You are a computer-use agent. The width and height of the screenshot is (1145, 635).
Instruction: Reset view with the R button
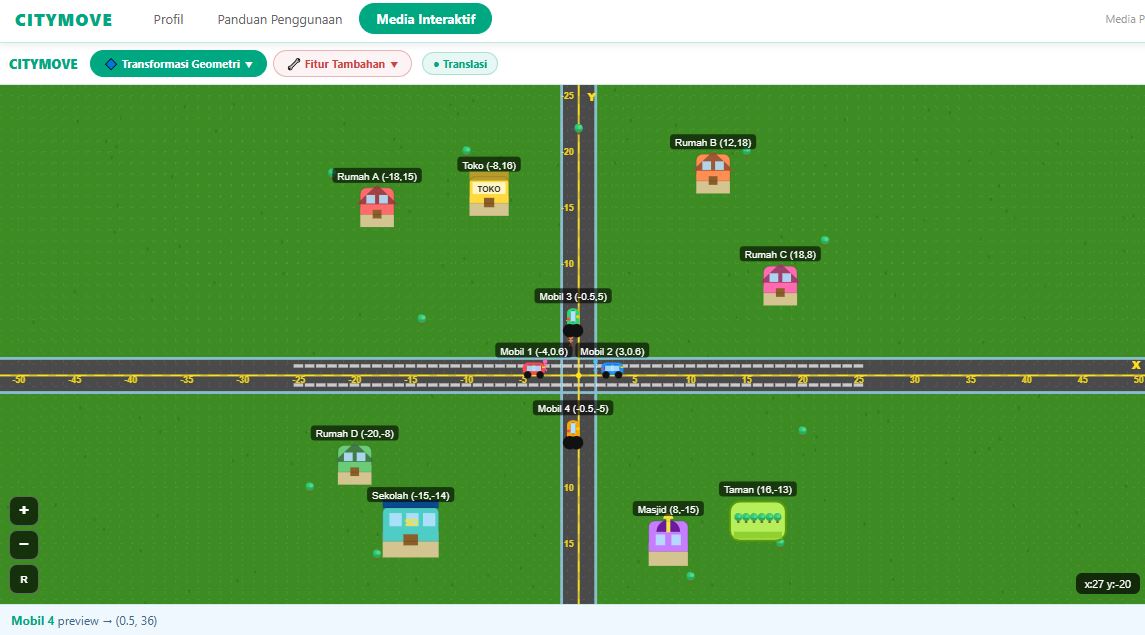point(24,580)
